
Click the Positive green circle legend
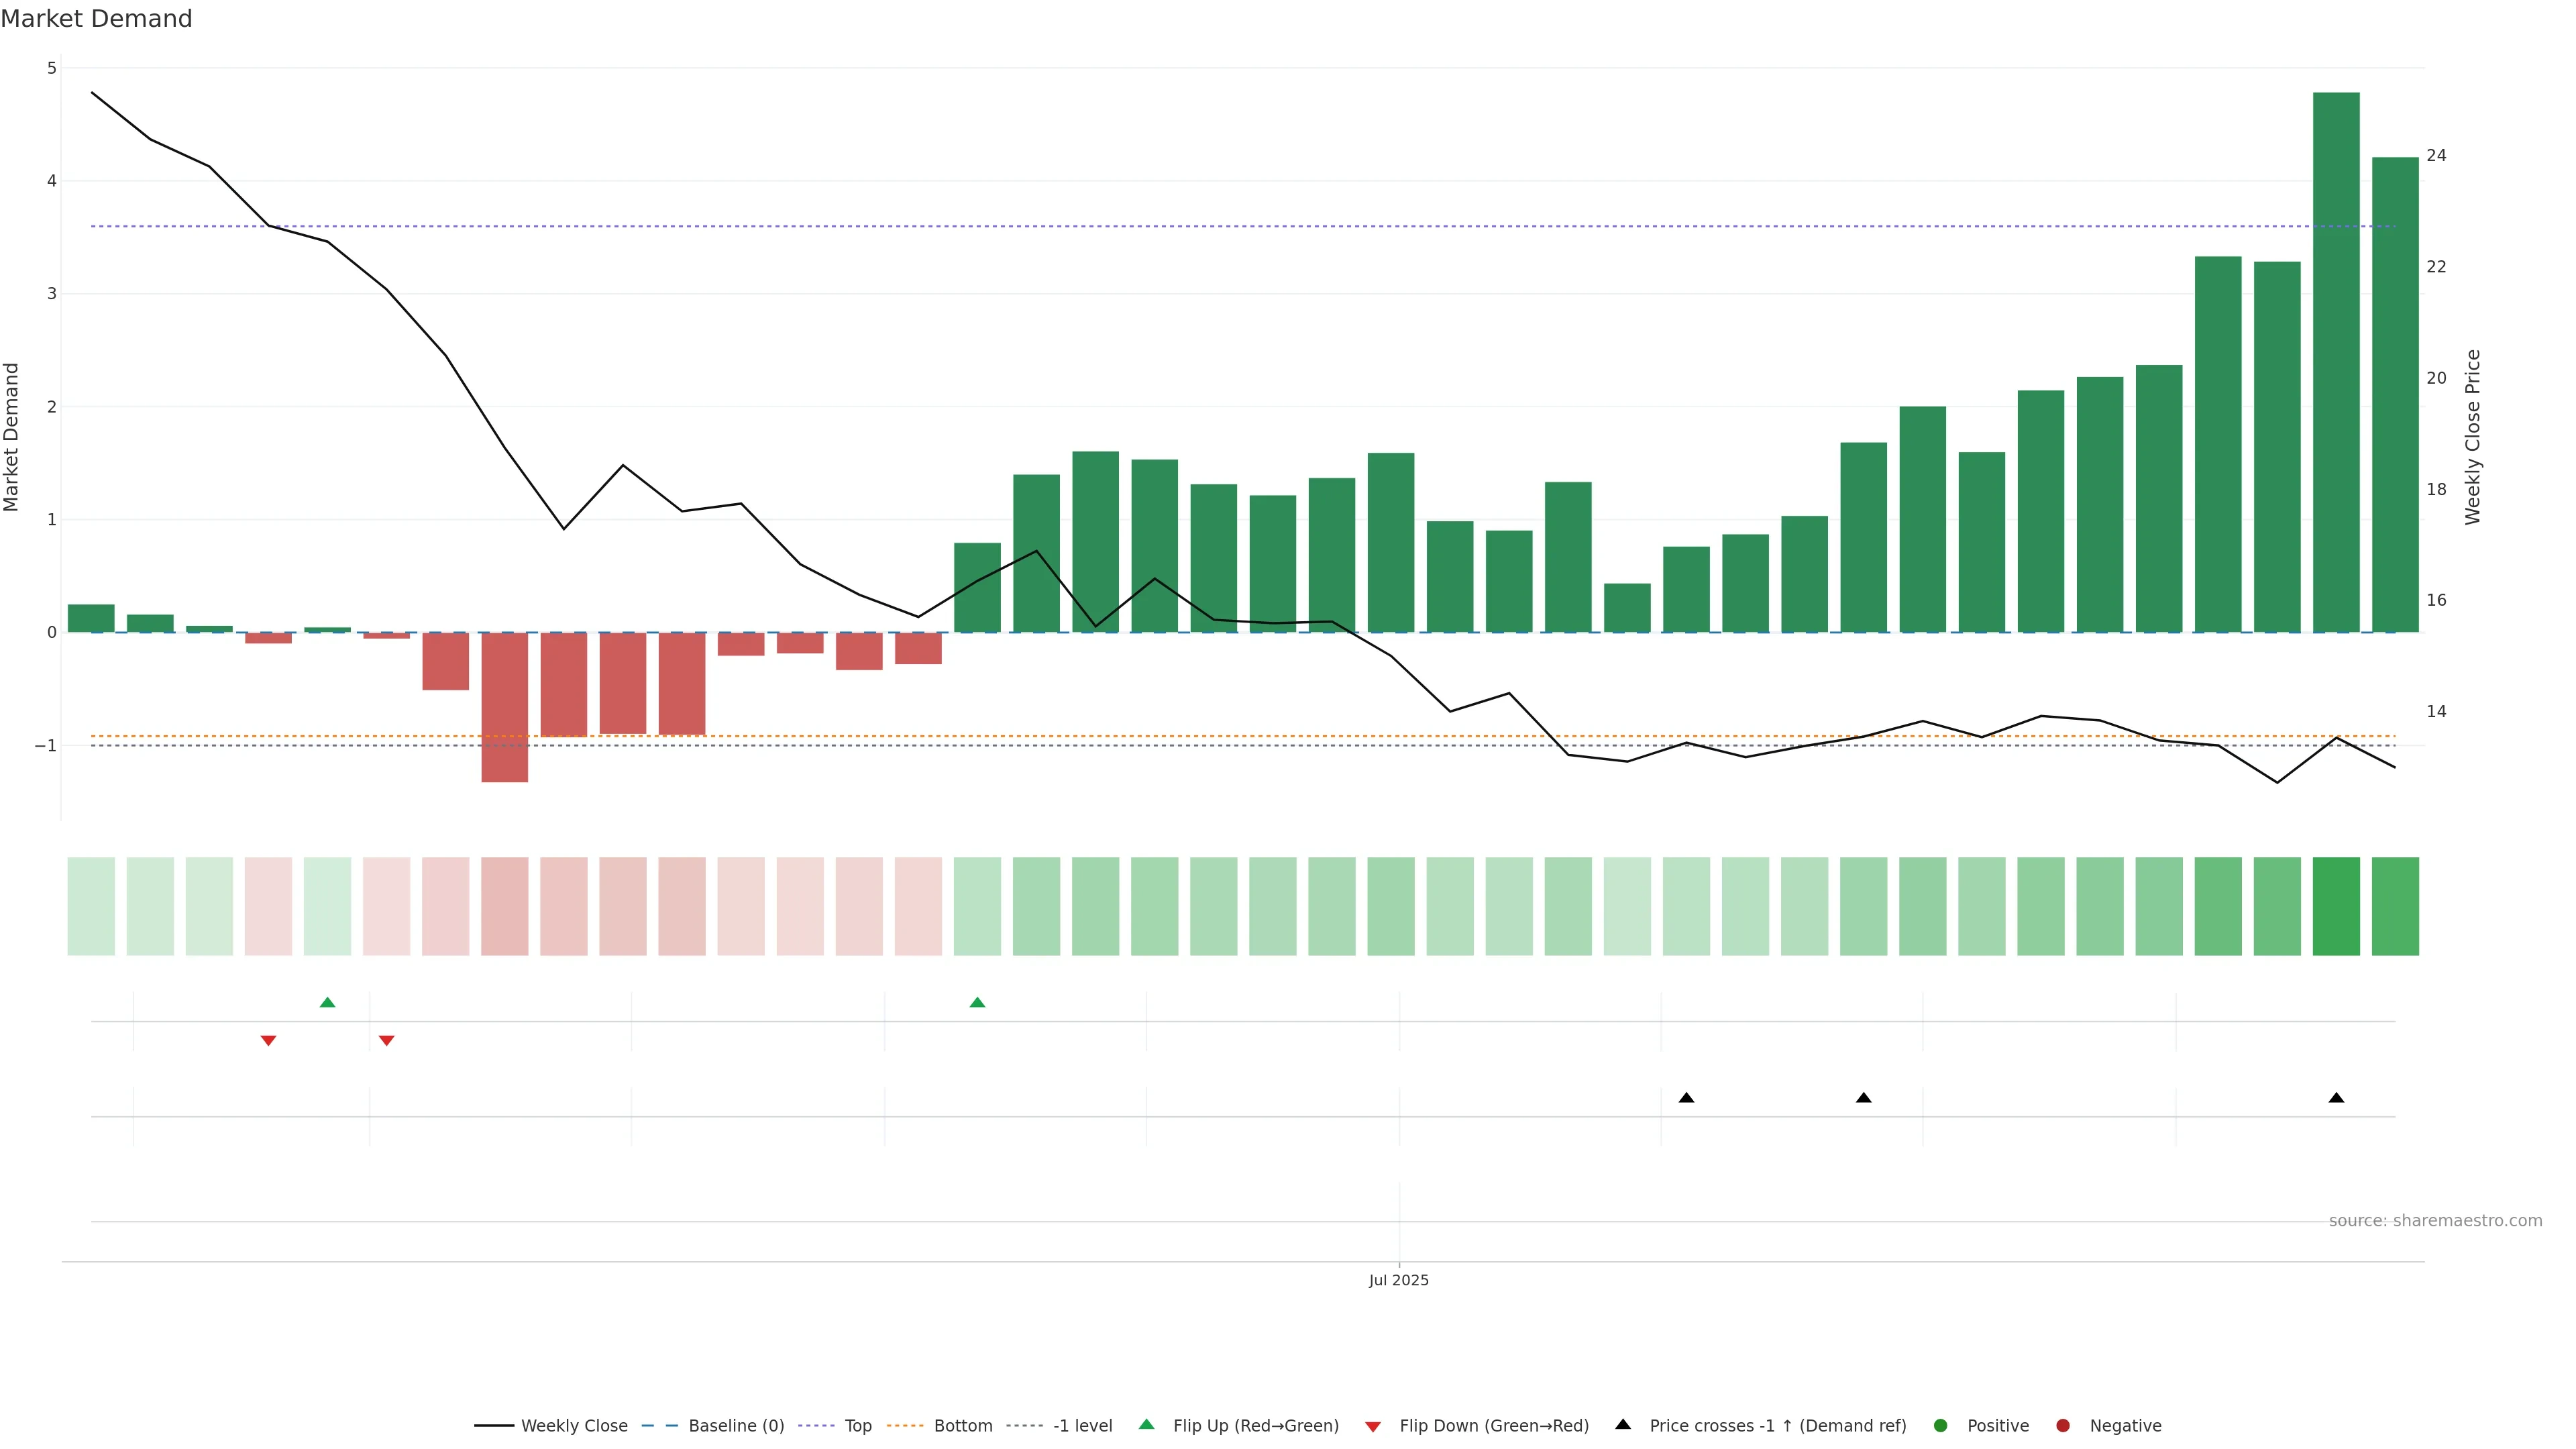pyautogui.click(x=1941, y=1426)
